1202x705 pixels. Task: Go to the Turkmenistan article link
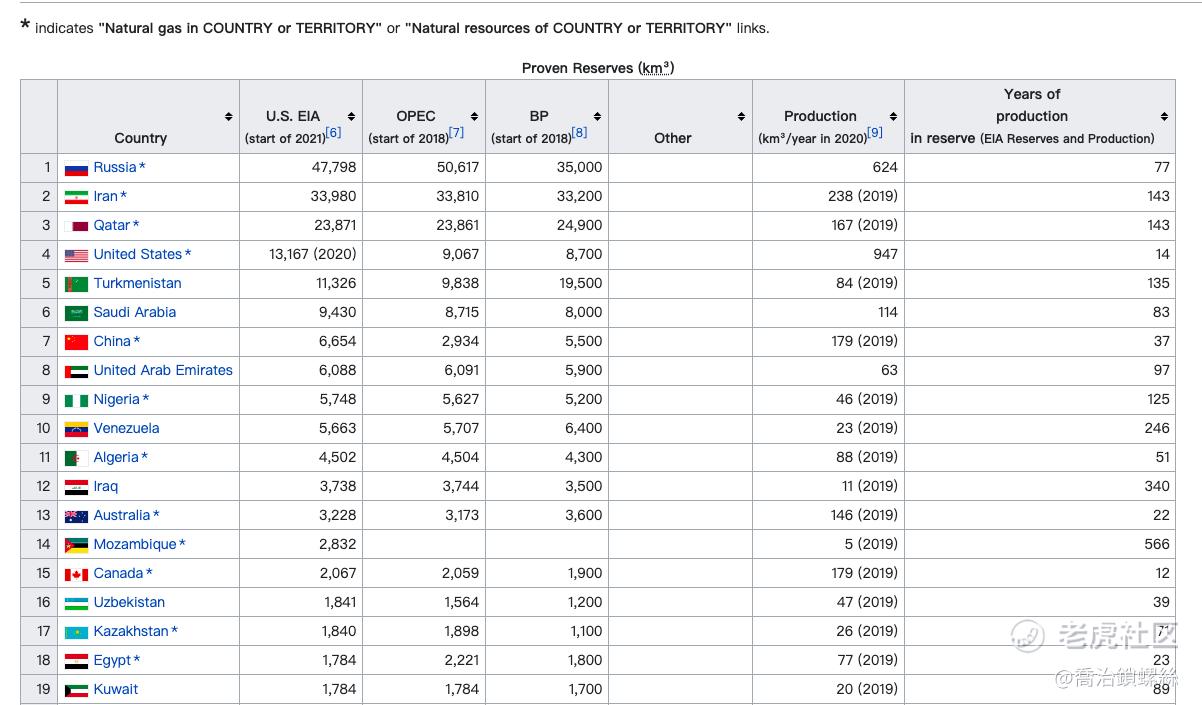(138, 283)
